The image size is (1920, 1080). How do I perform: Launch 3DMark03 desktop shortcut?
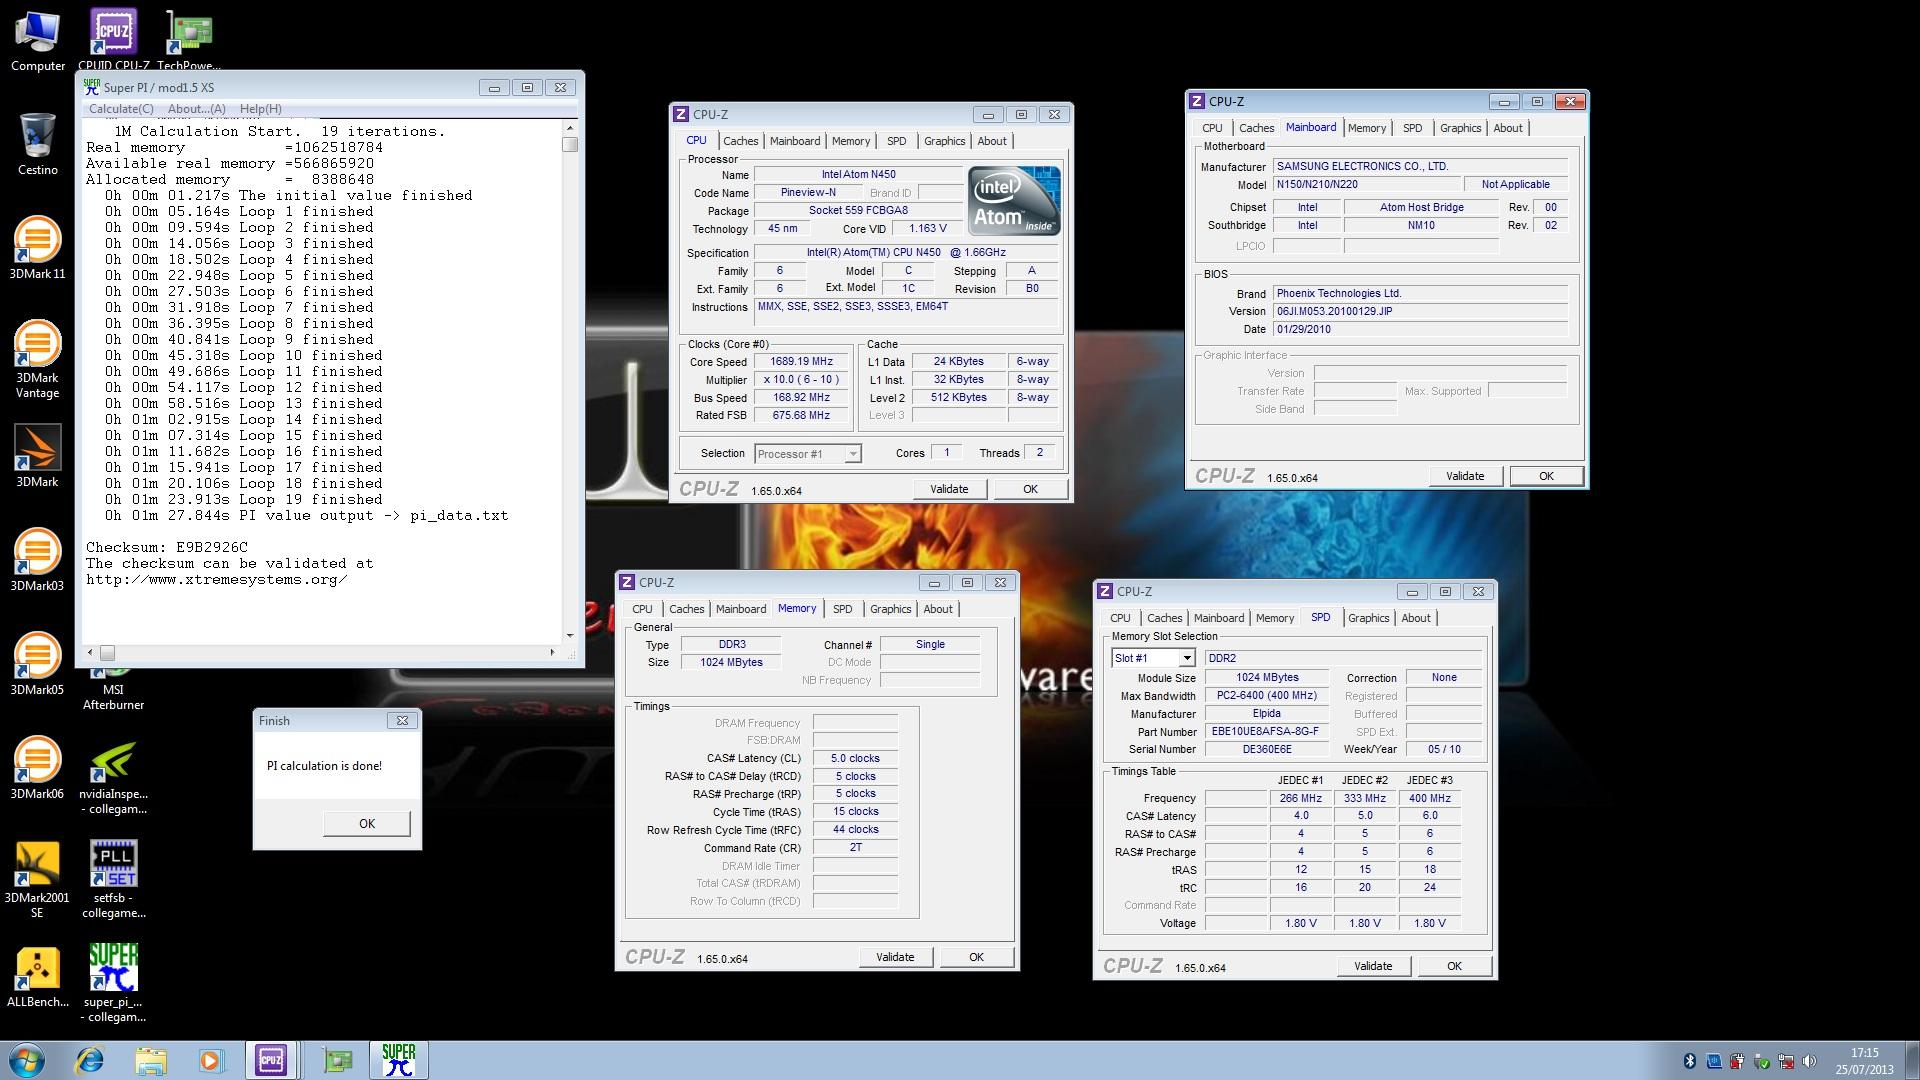[38, 560]
